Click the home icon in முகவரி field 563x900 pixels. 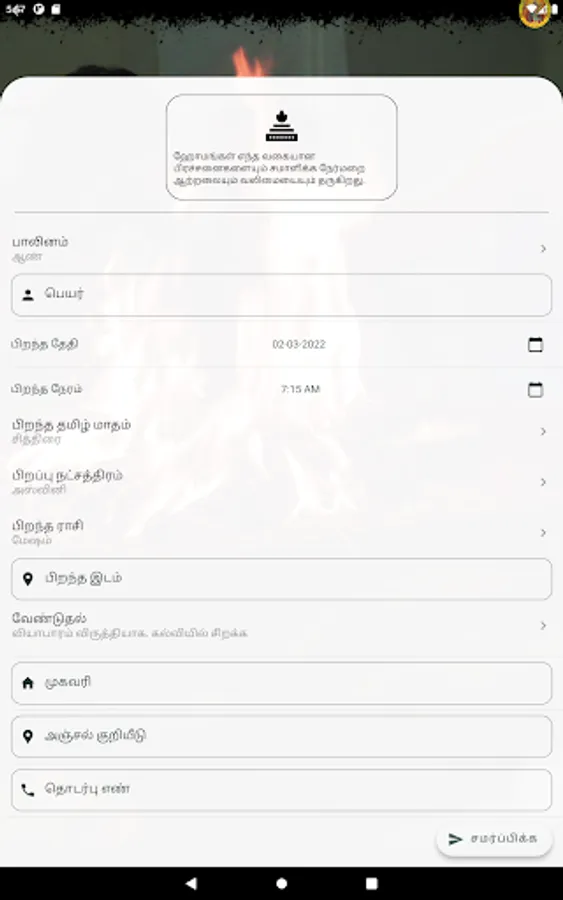[x=28, y=683]
